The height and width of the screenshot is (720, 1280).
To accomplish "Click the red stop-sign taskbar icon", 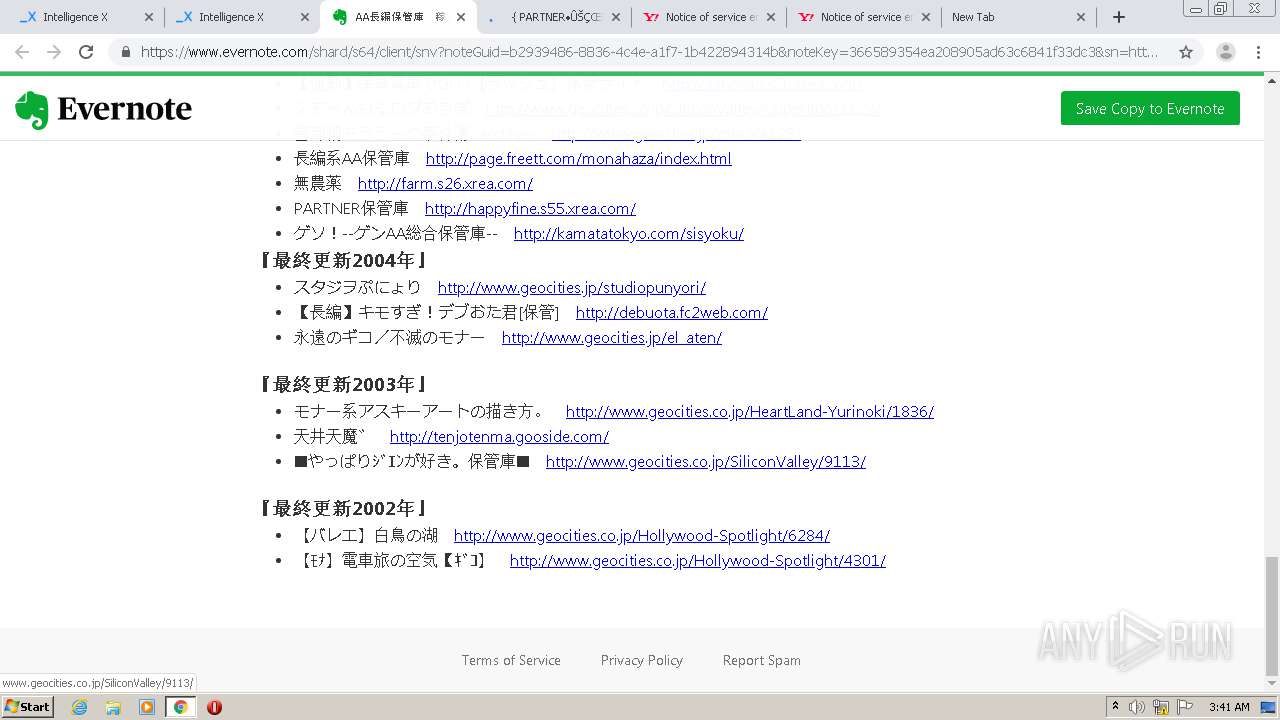I will tap(214, 707).
